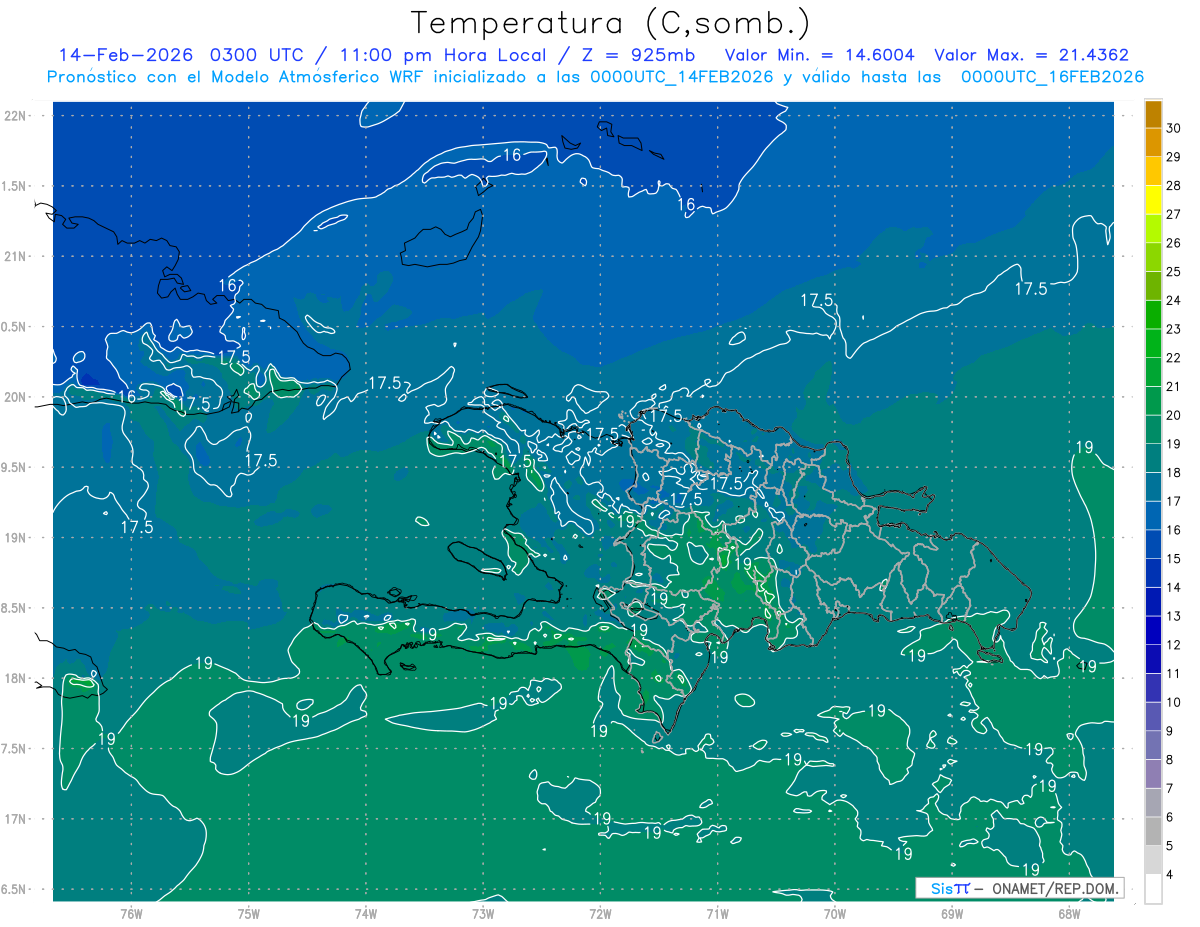The height and width of the screenshot is (927, 1200).
Task: Pick the yellow legend color between 27 and 28
Action: (x=1153, y=200)
